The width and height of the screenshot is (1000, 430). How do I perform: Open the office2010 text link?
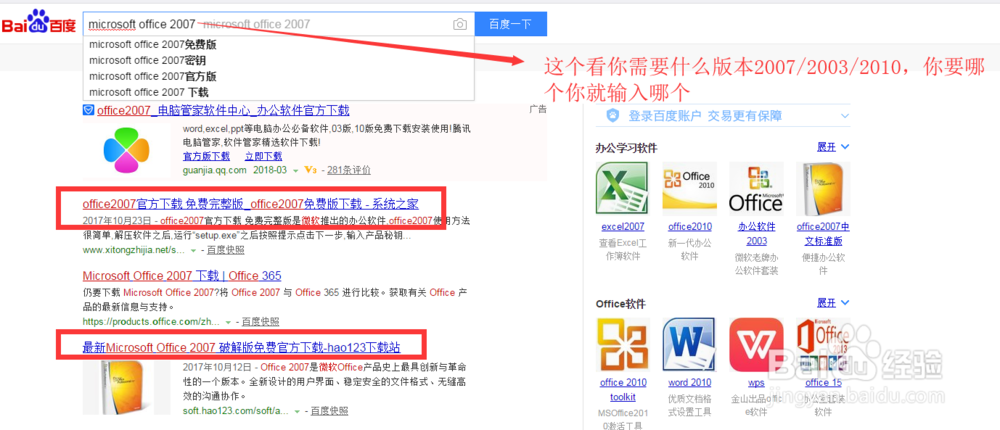689,226
